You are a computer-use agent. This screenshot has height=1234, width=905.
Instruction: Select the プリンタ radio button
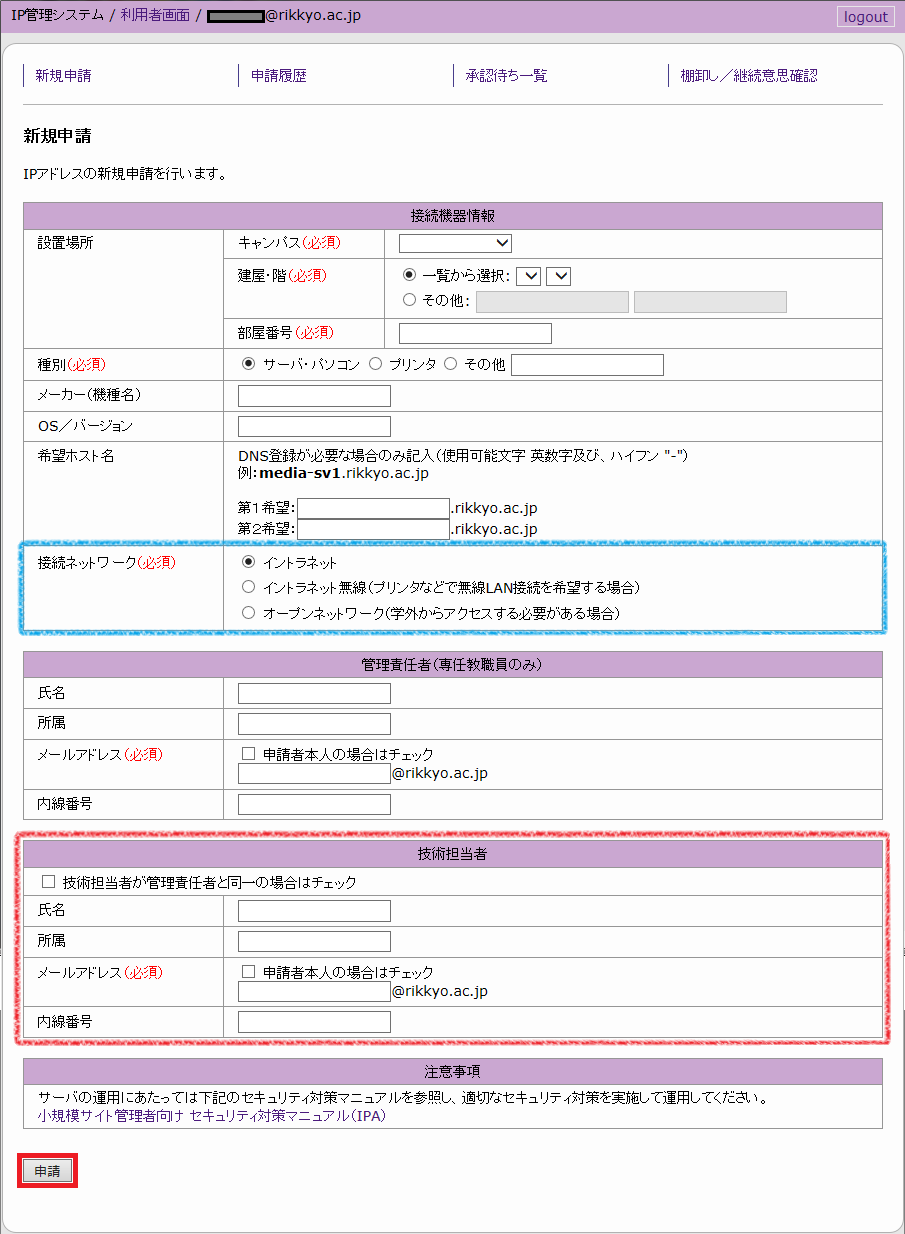376,364
